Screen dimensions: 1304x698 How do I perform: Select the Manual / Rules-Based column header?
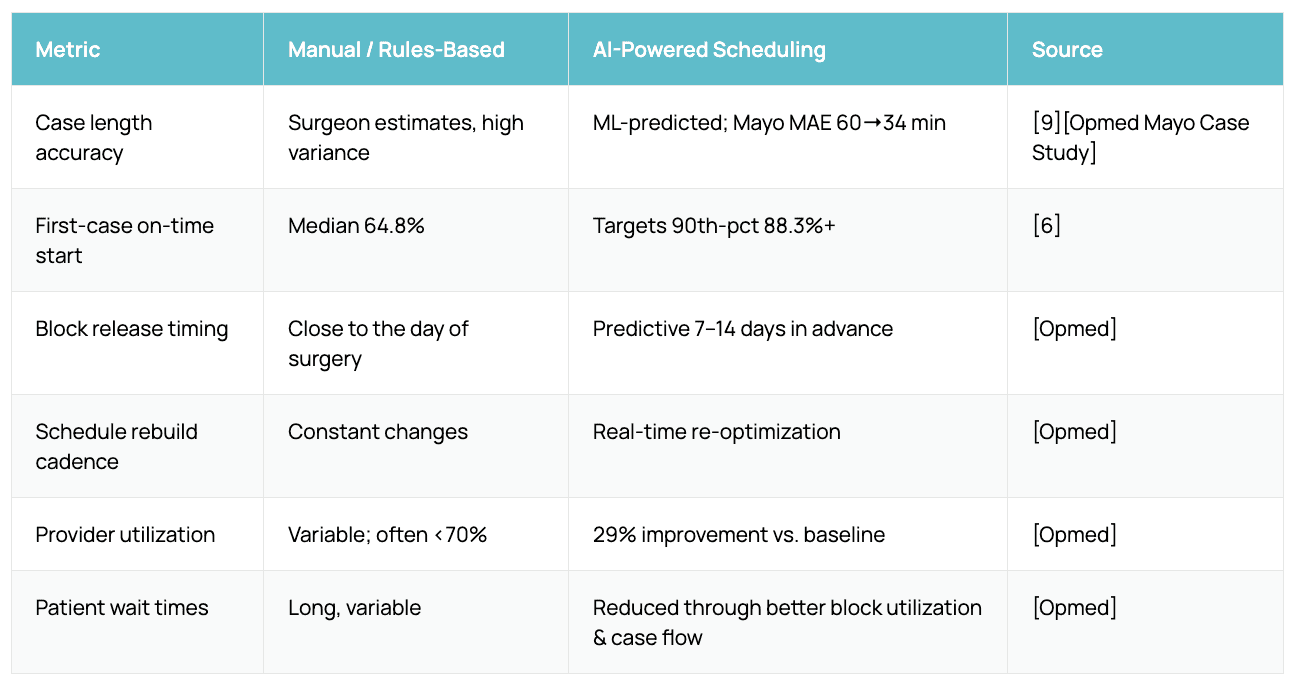396,50
